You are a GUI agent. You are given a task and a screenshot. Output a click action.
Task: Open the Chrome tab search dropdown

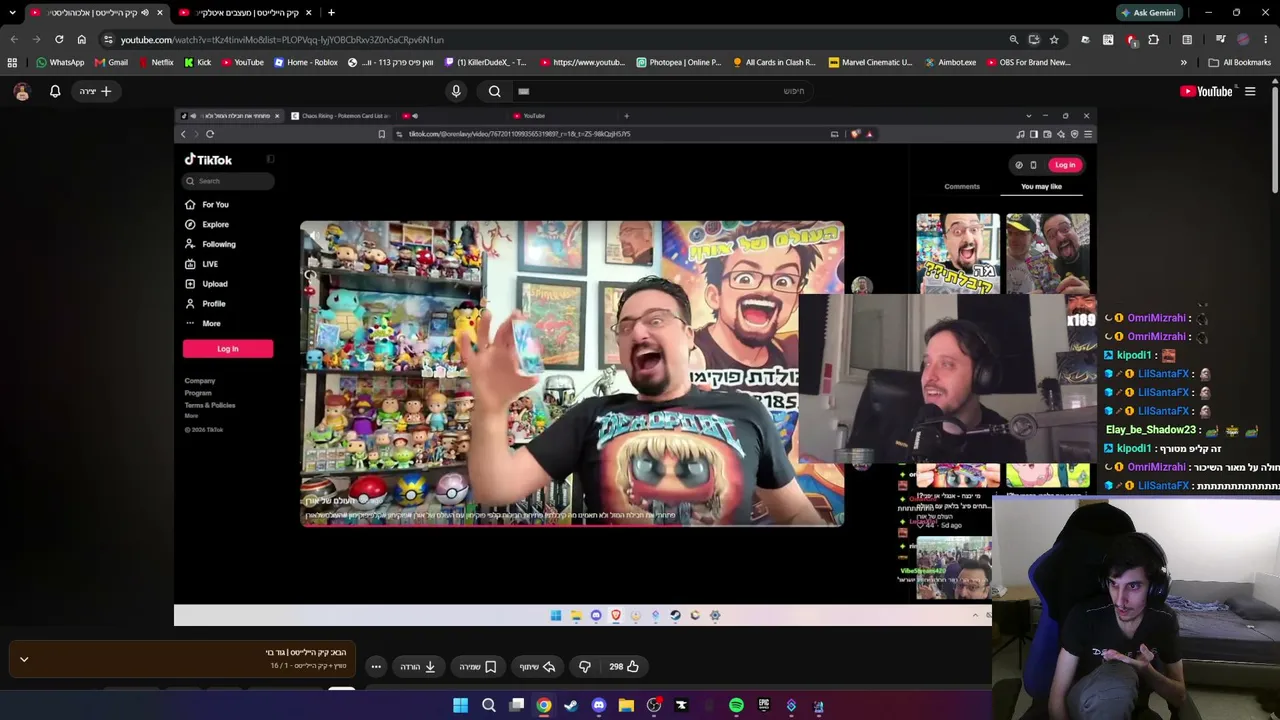(12, 13)
